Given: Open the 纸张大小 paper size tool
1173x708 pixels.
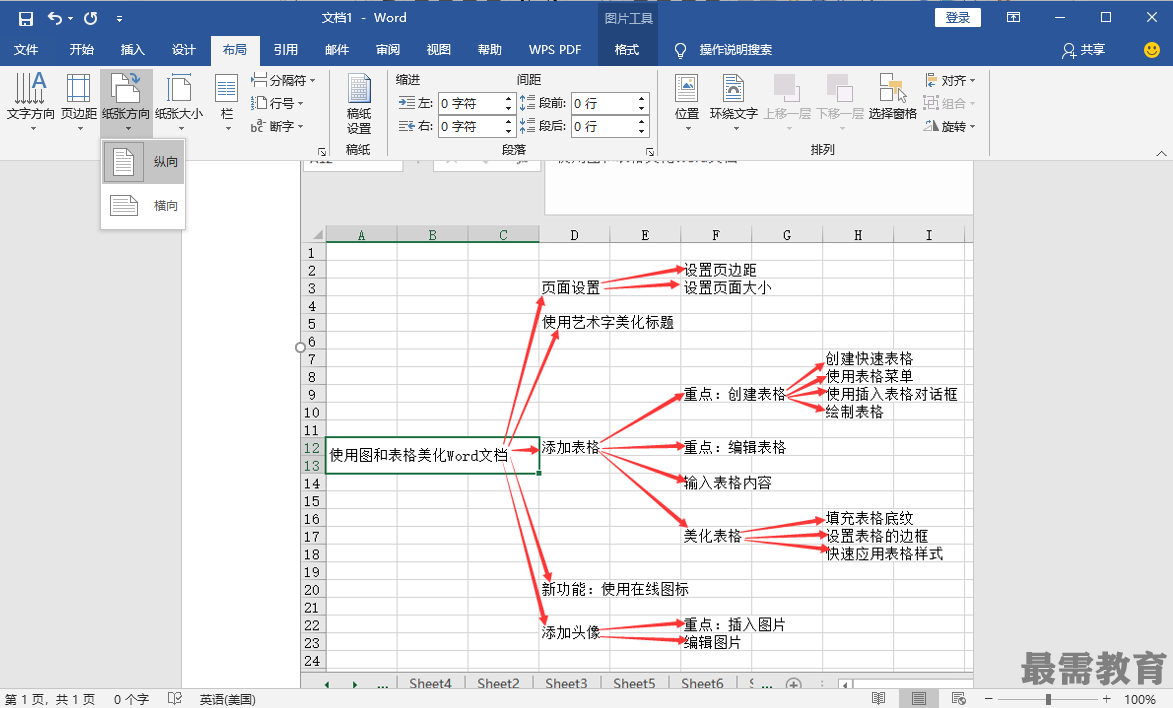Looking at the screenshot, I should (179, 103).
